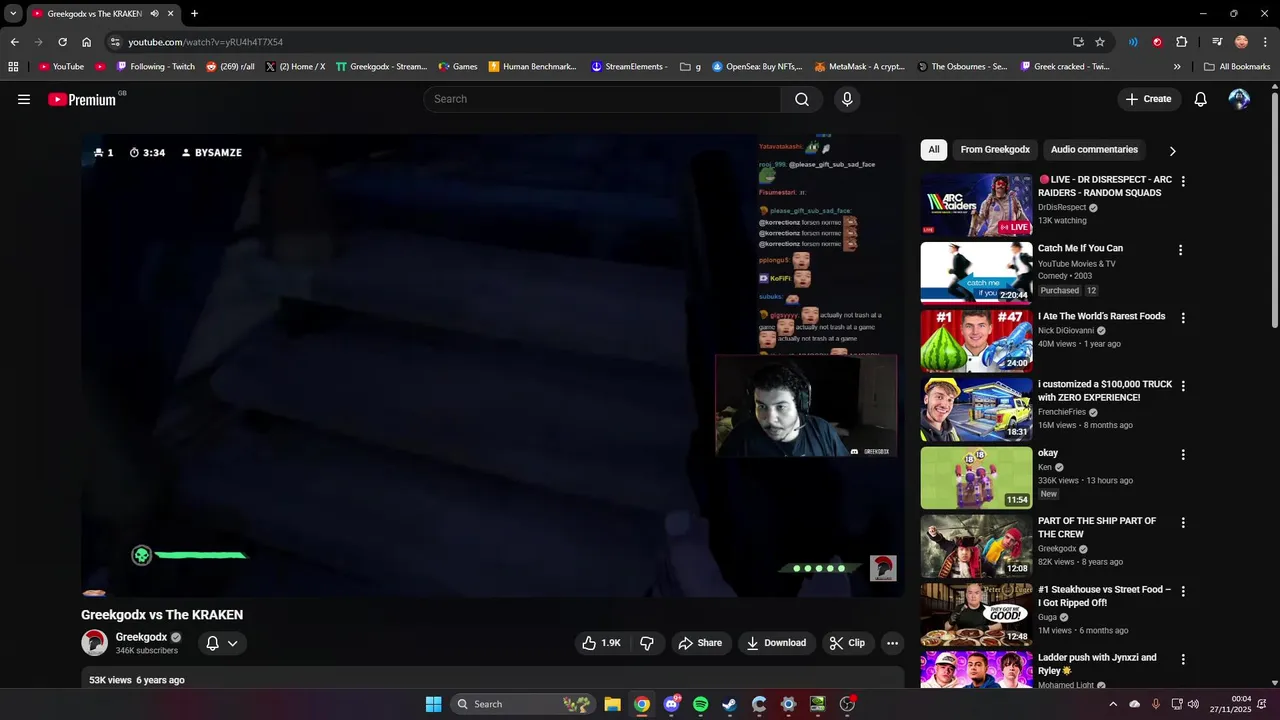Show hidden system tray icons chevron
Viewport: 1280px width, 720px height.
(1112, 704)
